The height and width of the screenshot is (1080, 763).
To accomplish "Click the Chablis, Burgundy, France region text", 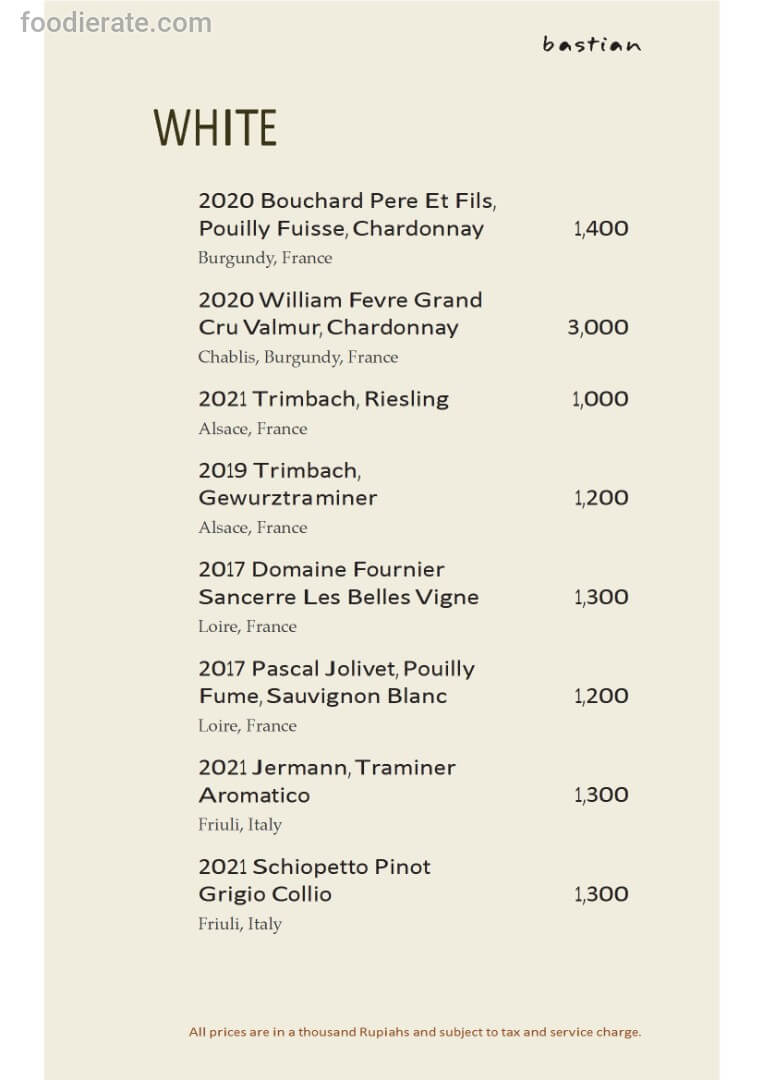I will [x=298, y=357].
